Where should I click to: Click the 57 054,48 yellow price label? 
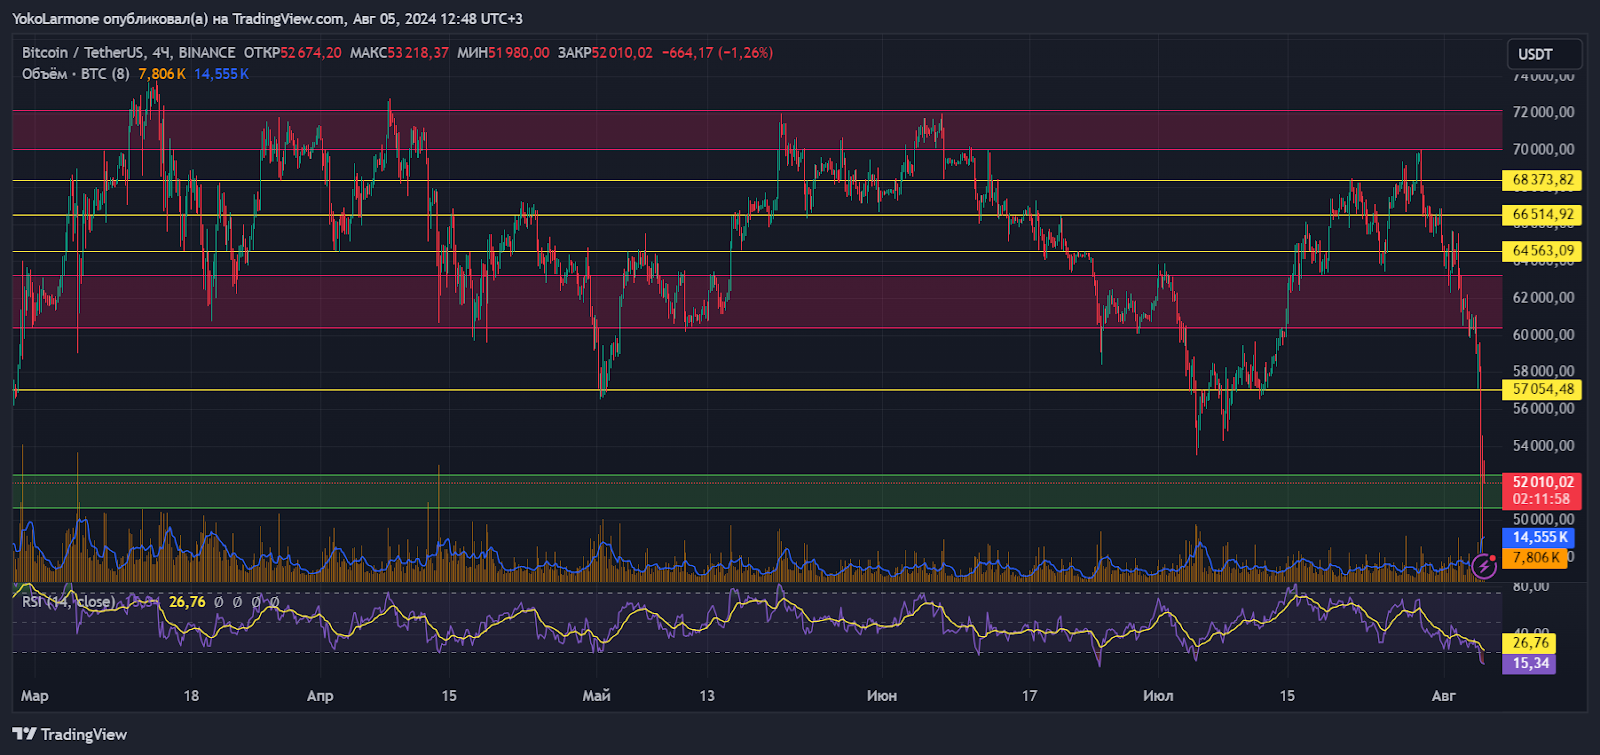pos(1542,389)
